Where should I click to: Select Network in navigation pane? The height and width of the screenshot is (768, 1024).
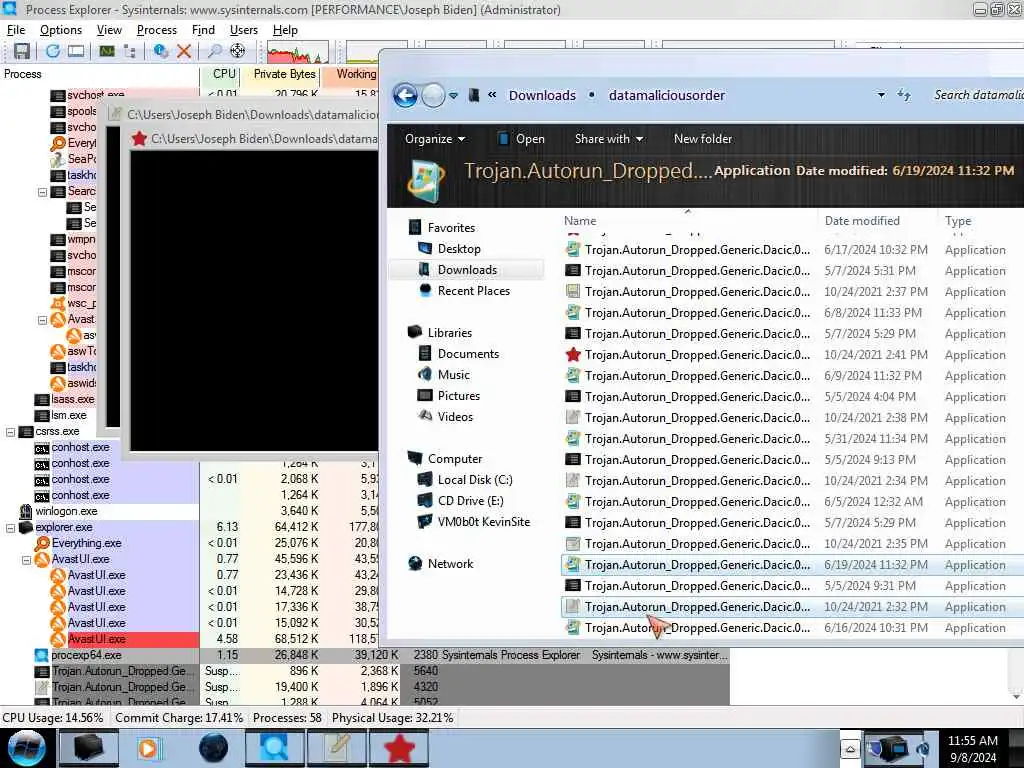[451, 564]
